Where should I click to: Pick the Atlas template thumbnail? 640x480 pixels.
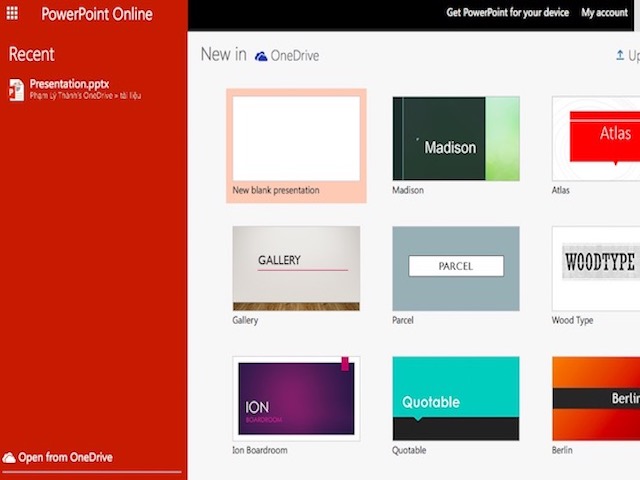(597, 138)
